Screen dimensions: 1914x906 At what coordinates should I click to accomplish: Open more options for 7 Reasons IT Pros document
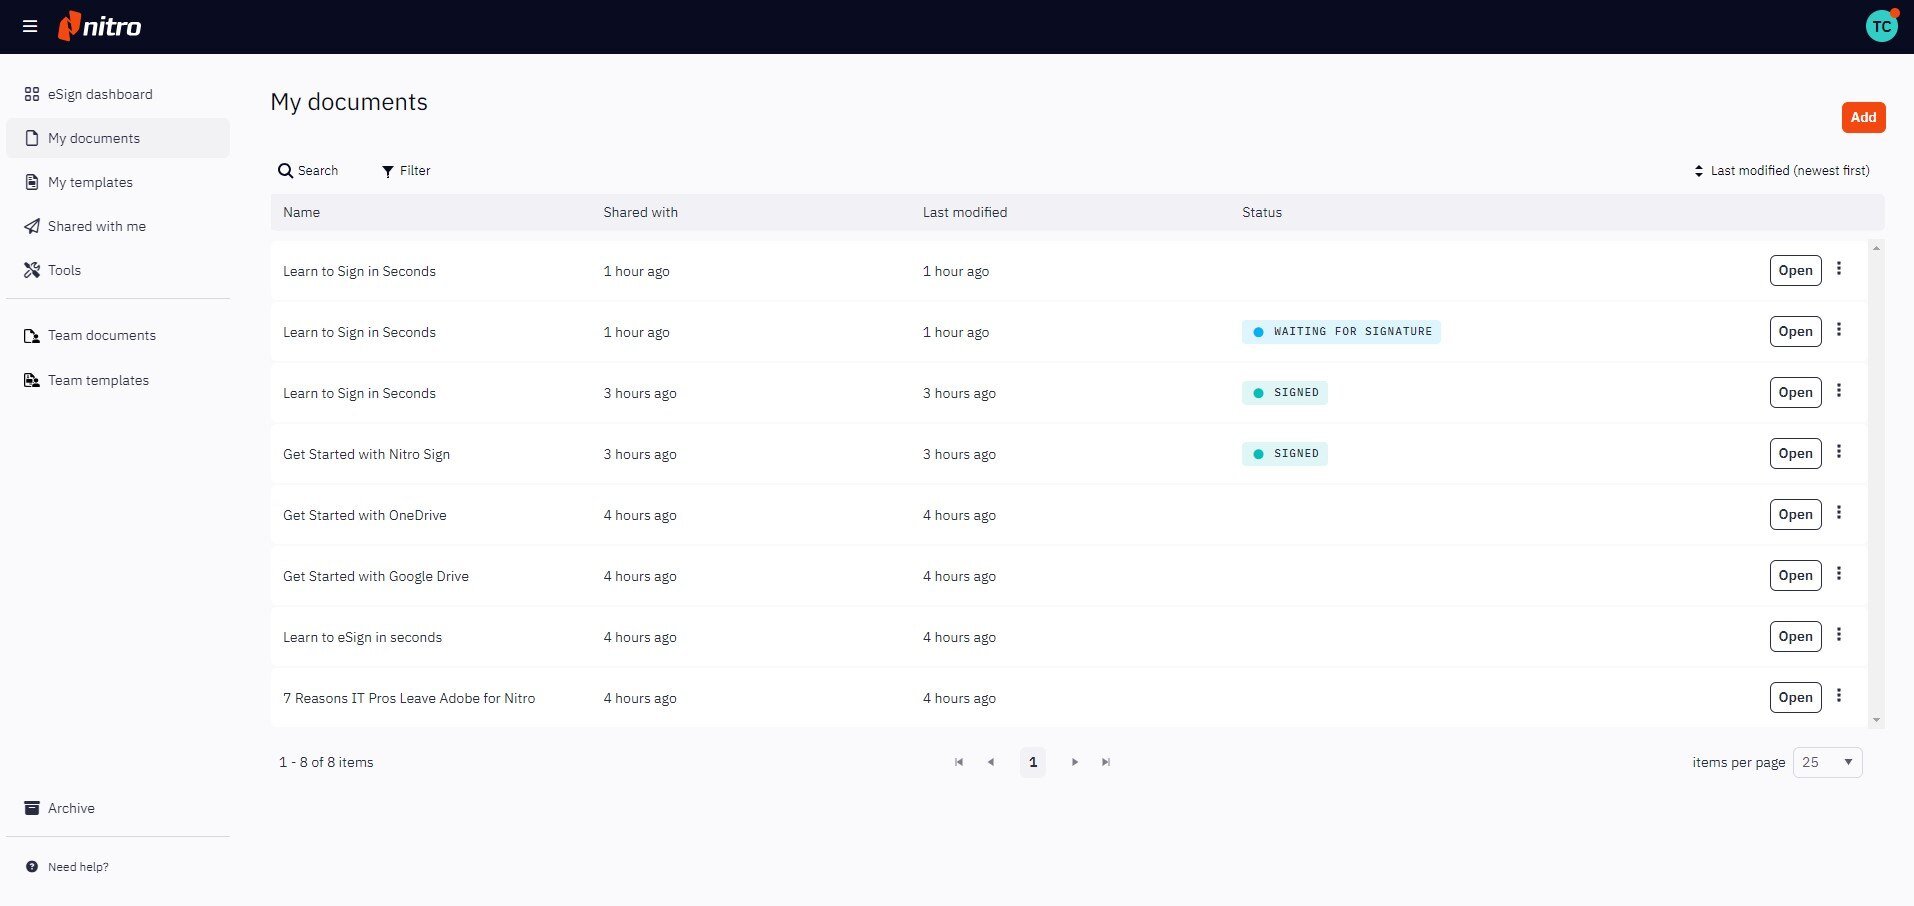click(x=1838, y=697)
